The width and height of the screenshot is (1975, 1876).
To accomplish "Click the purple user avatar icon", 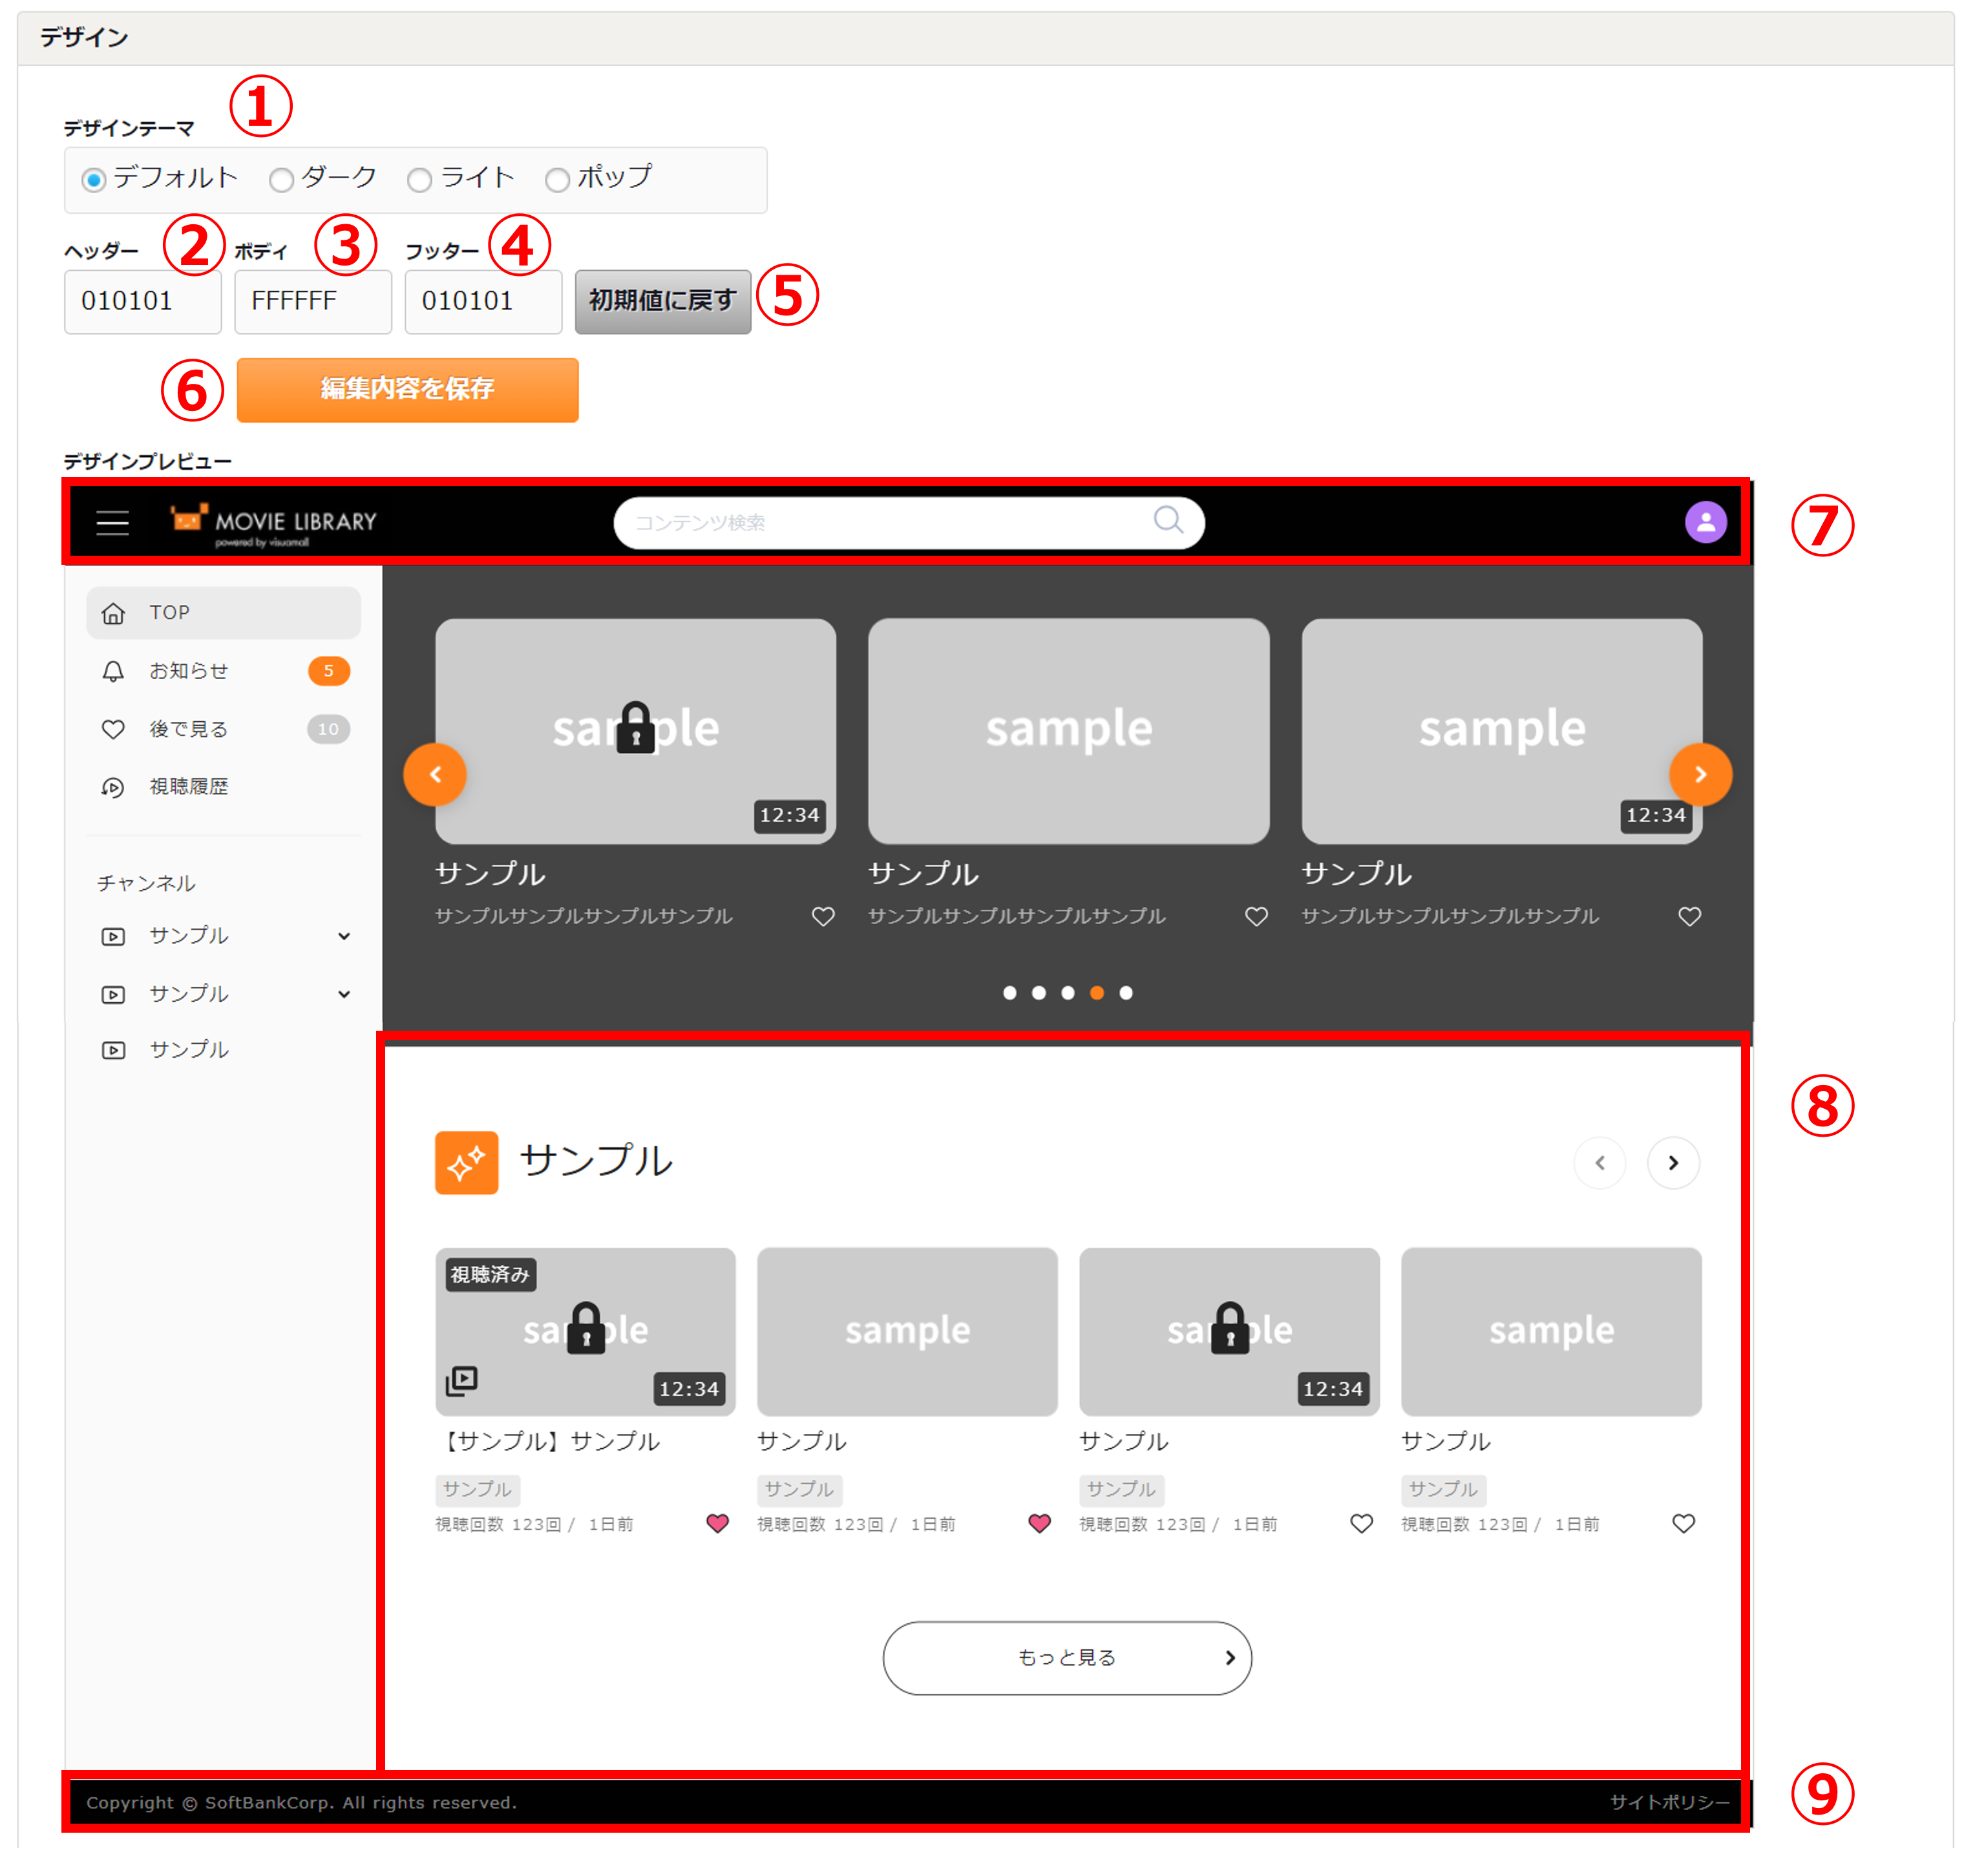I will [x=1705, y=522].
